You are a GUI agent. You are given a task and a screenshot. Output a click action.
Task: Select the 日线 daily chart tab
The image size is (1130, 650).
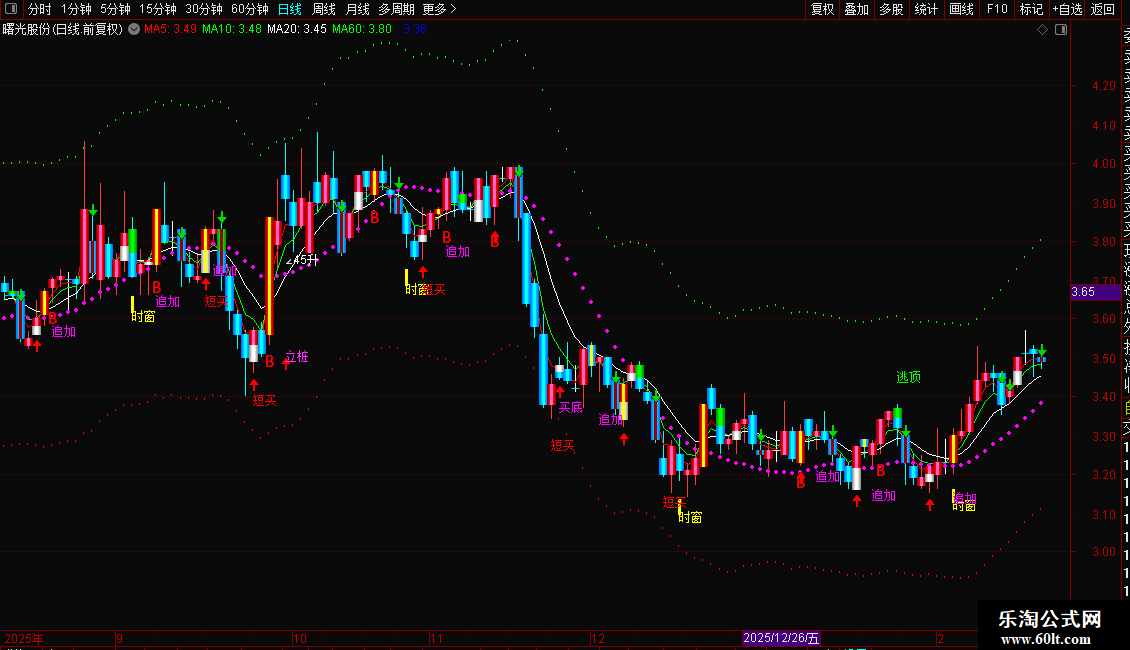(290, 9)
